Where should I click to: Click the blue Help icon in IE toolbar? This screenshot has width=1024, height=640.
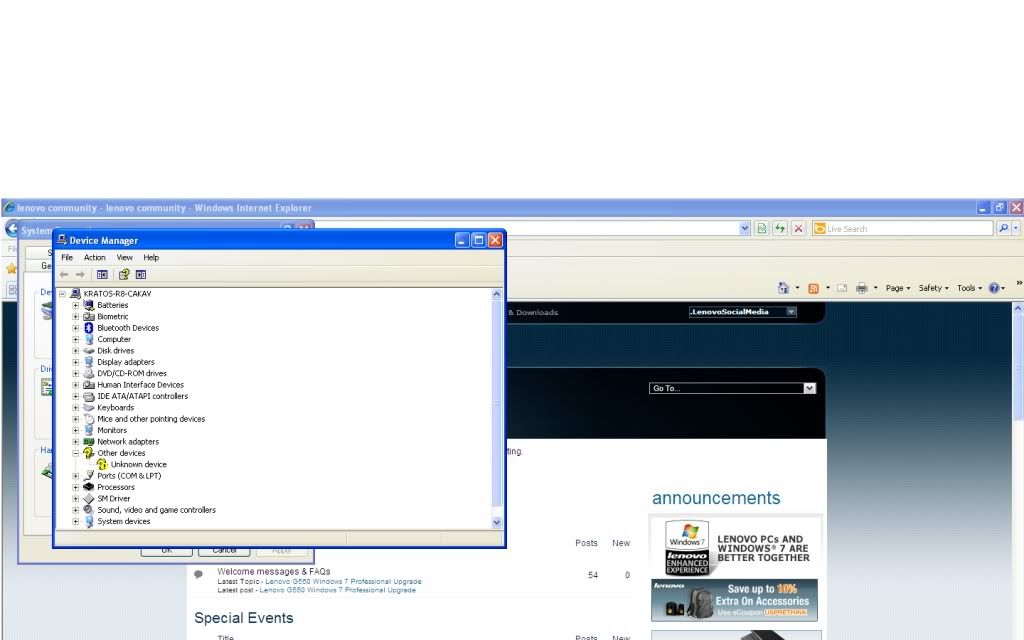(x=994, y=288)
